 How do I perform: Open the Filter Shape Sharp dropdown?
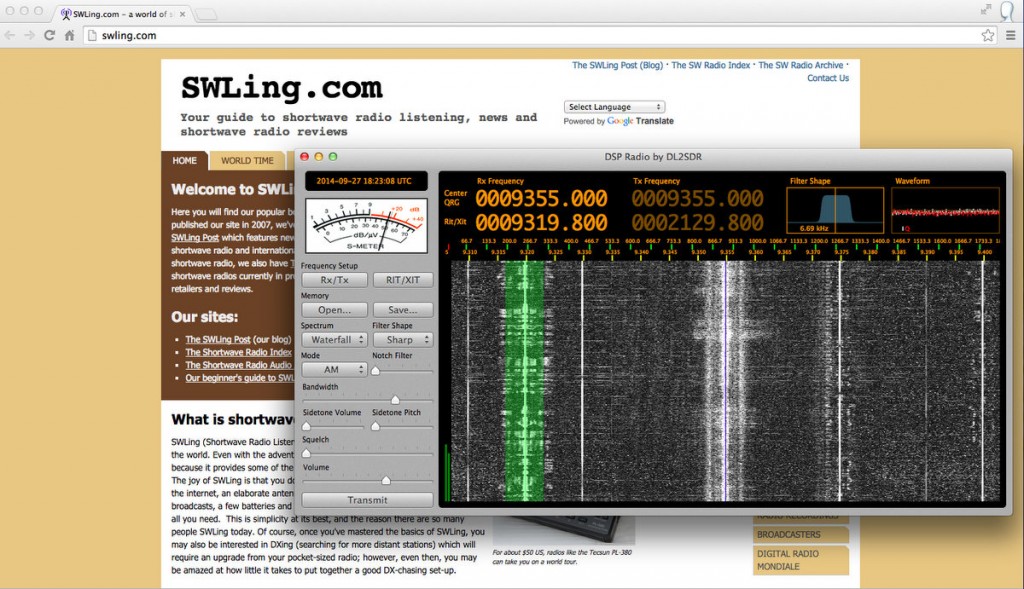(403, 340)
